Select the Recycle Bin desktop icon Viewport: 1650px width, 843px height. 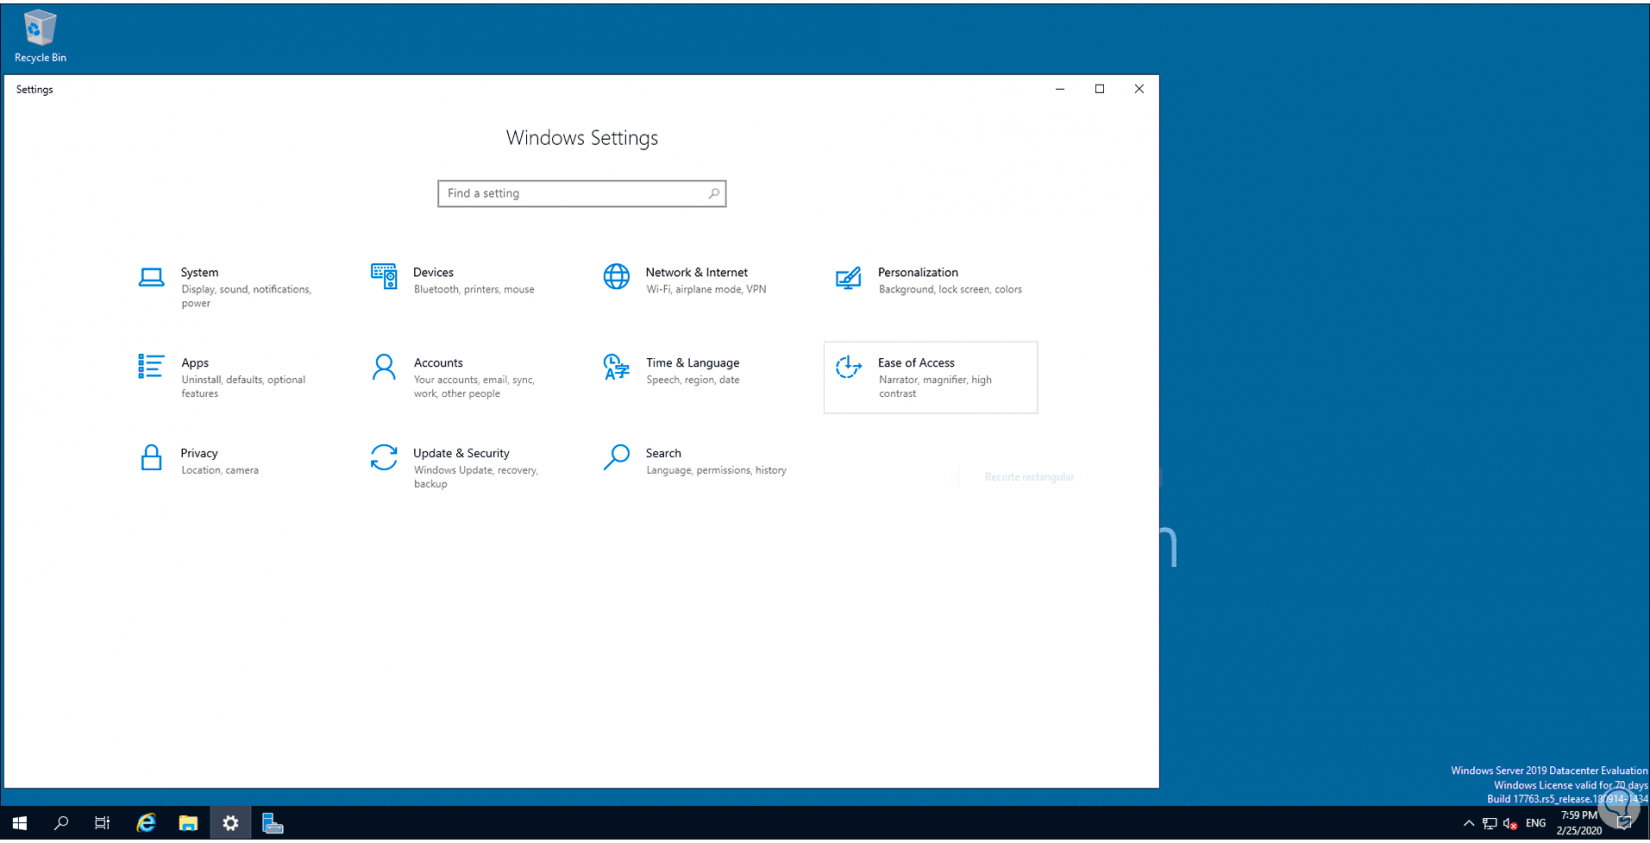tap(40, 37)
